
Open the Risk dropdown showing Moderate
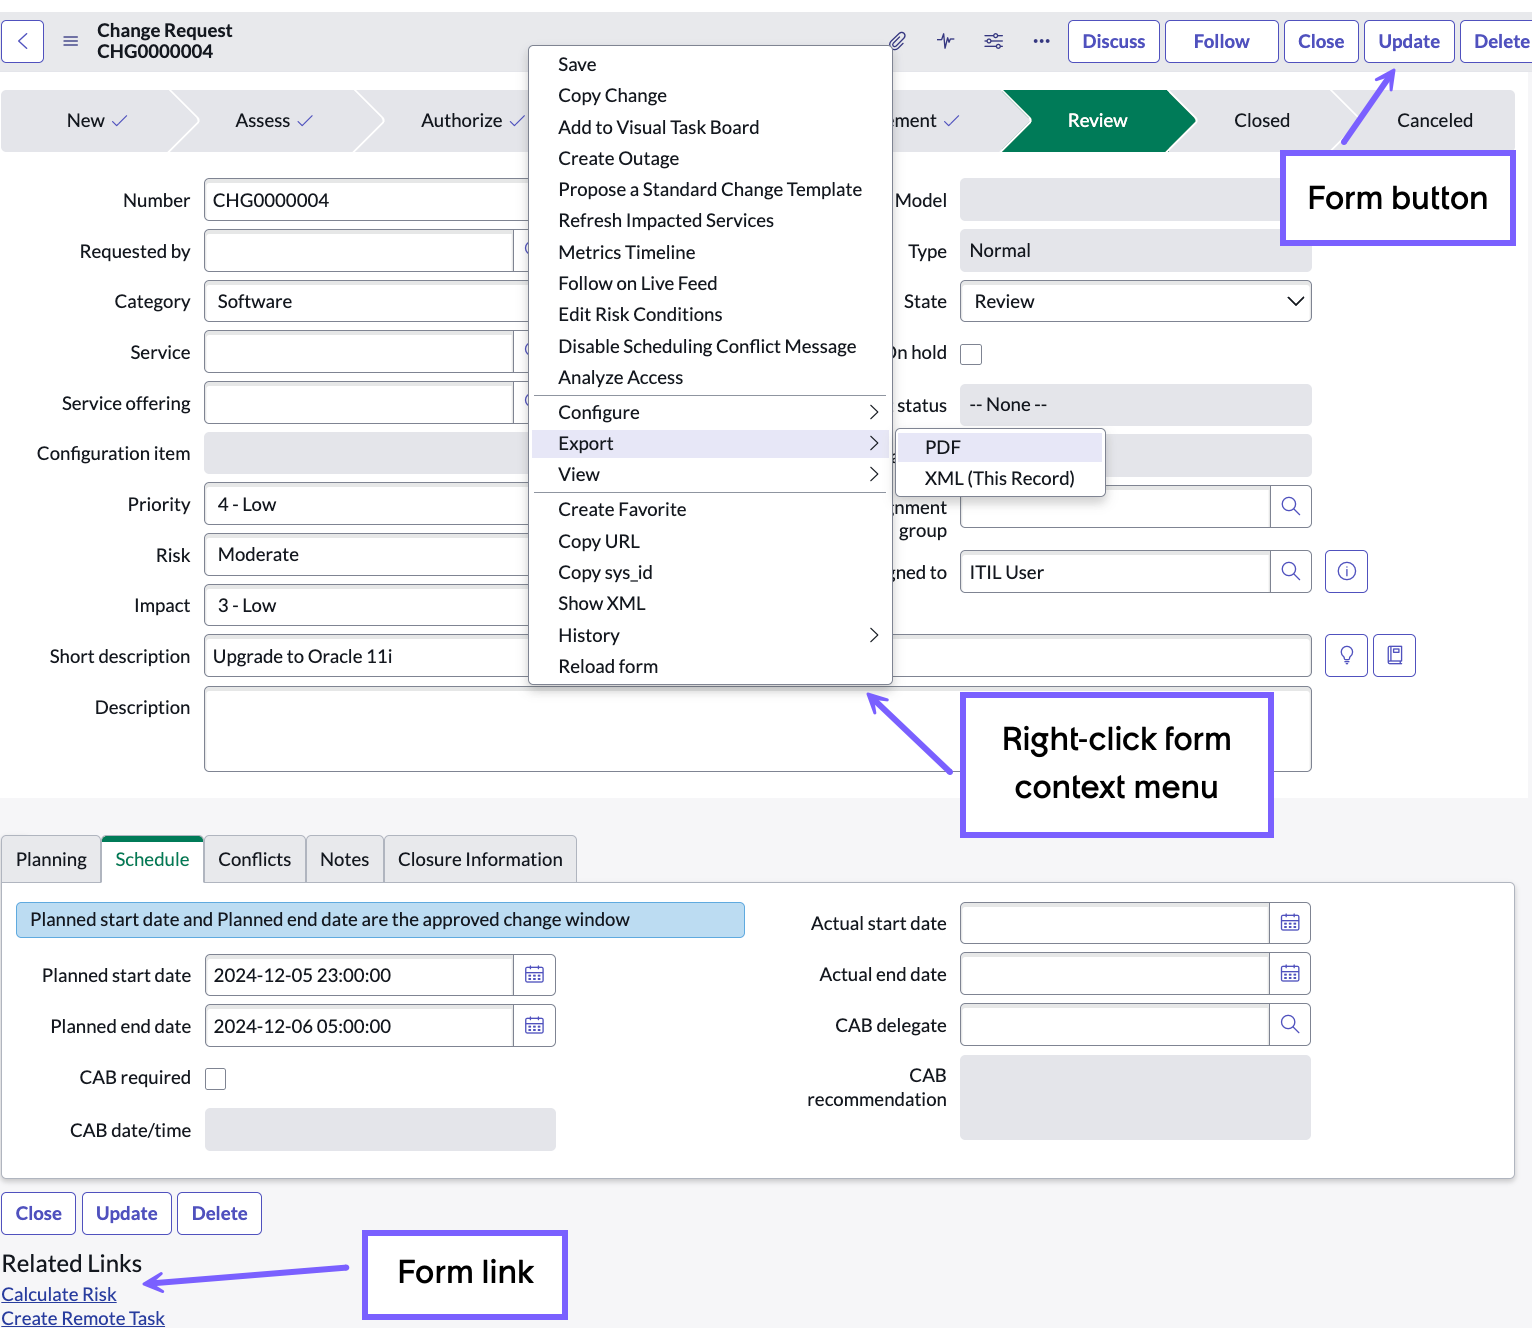pyautogui.click(x=367, y=554)
